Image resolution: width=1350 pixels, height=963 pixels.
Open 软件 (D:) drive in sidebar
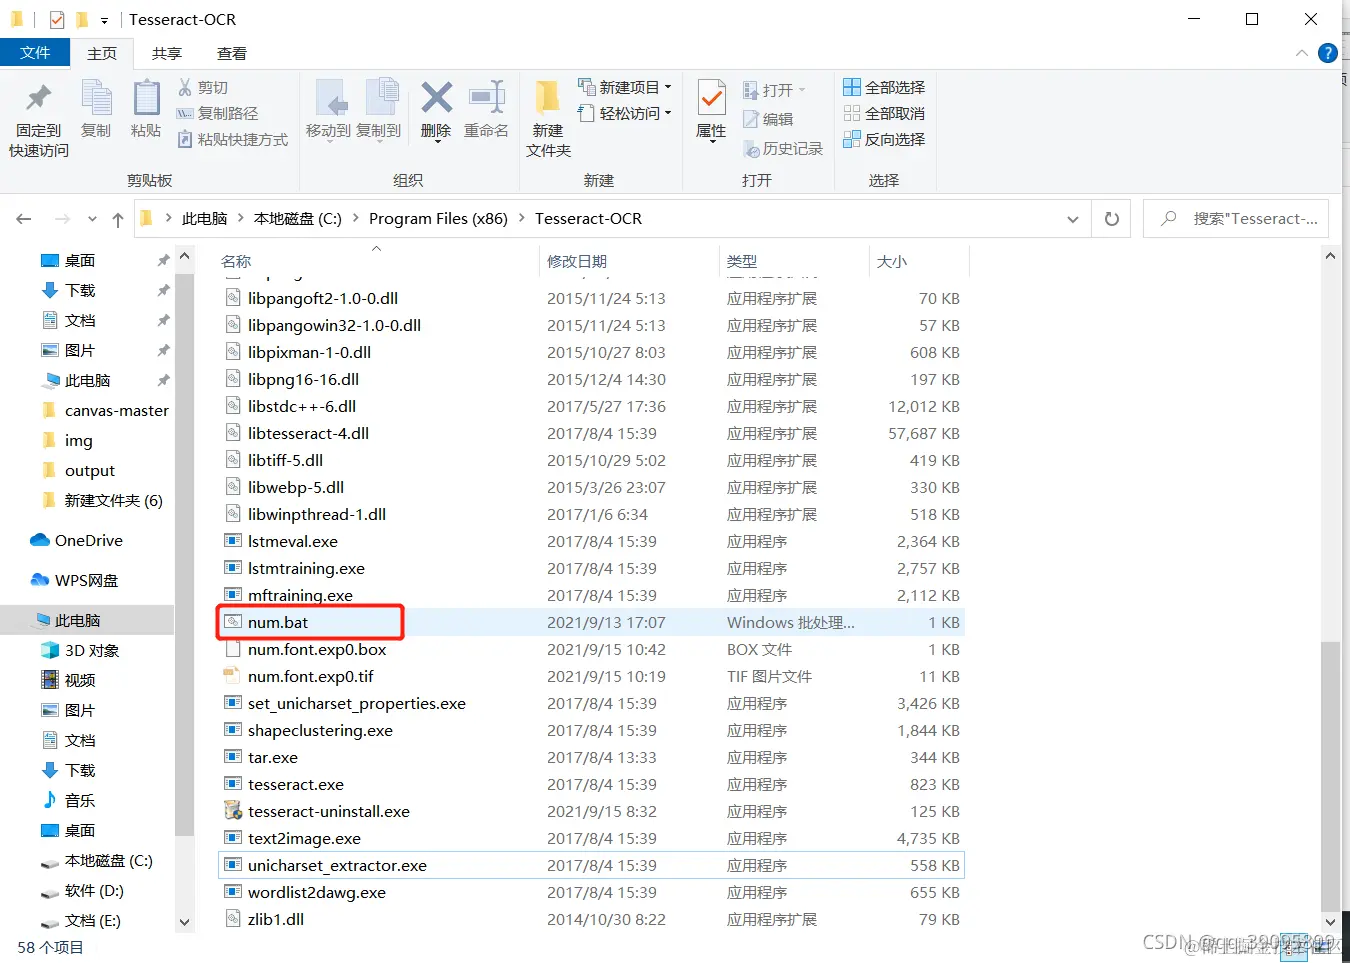tap(82, 890)
